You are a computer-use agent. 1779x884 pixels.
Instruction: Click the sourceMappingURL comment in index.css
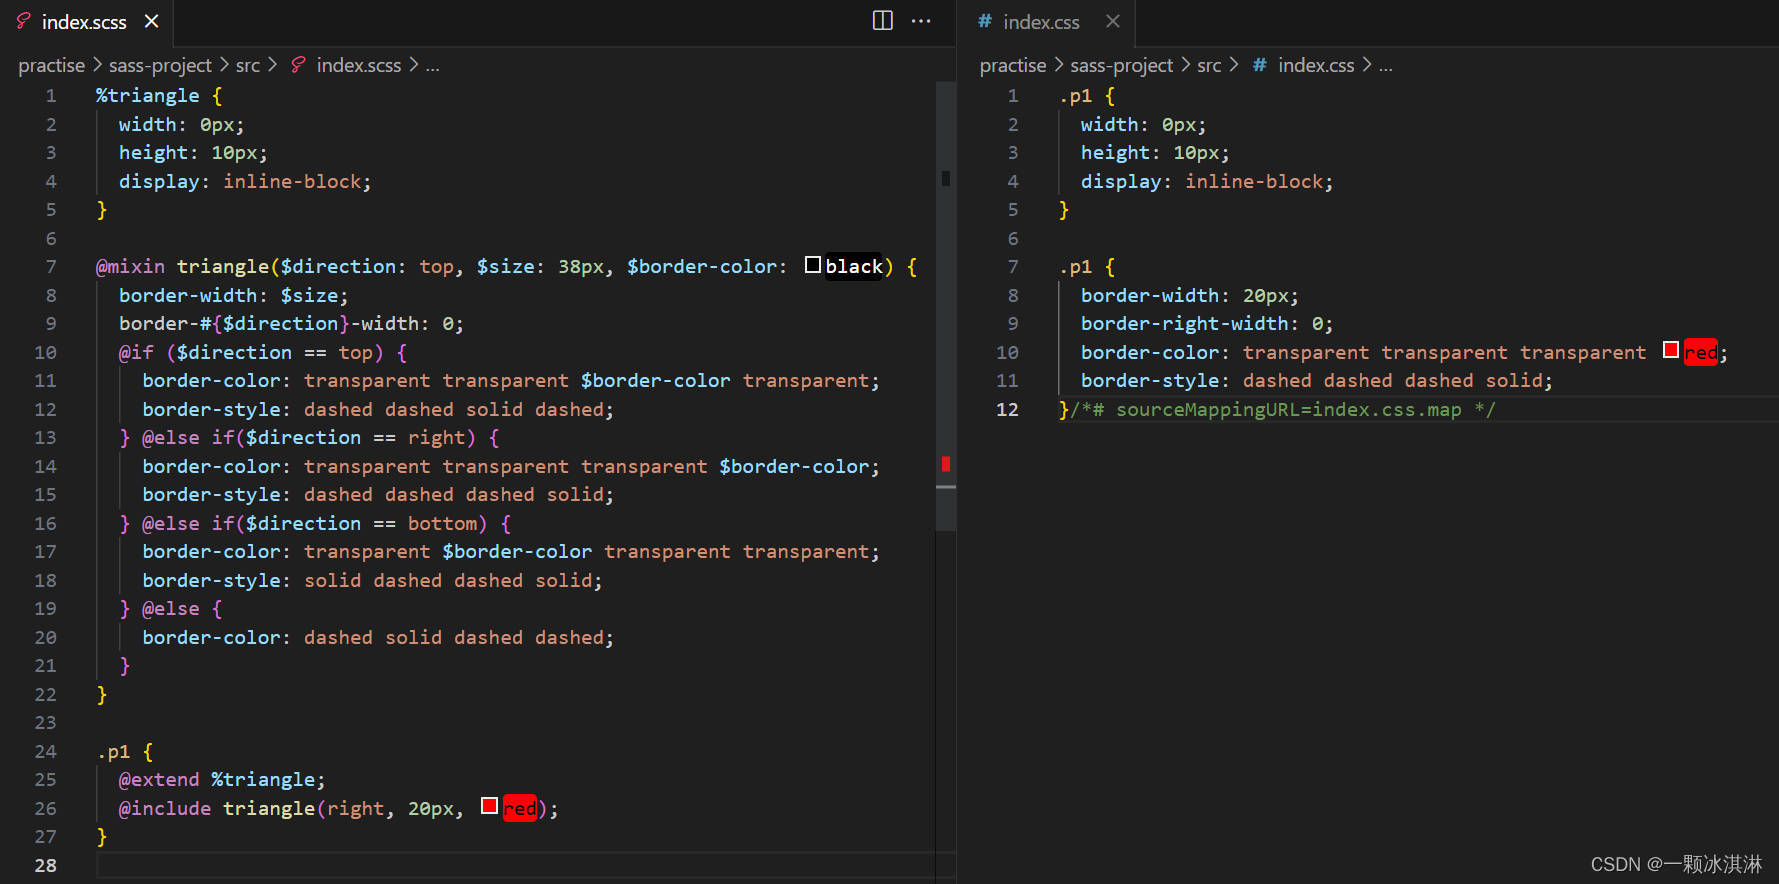pos(1283,410)
